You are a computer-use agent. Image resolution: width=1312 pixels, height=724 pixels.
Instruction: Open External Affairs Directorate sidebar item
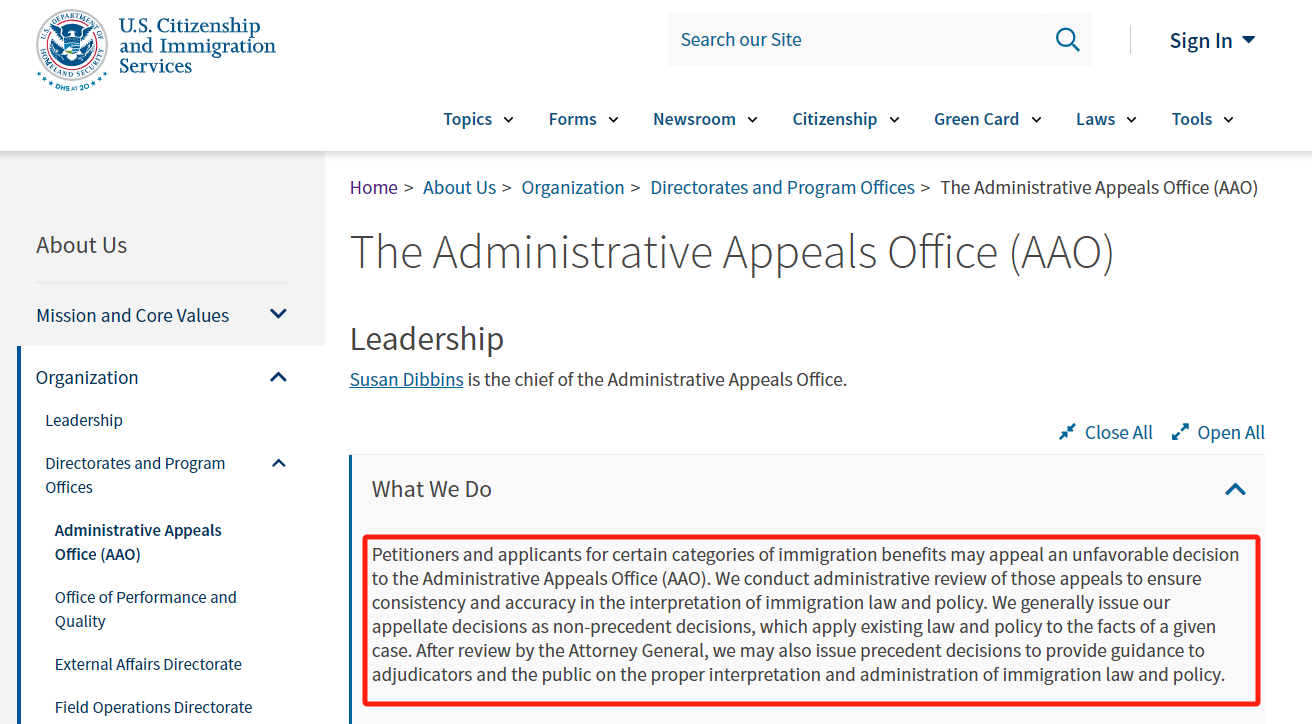148,664
